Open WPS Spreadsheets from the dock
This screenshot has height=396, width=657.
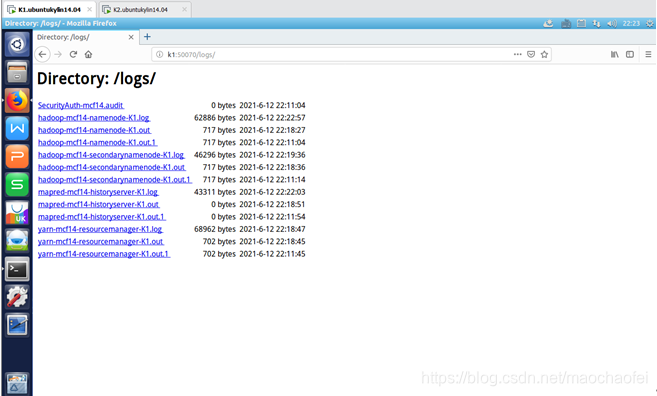(17, 184)
